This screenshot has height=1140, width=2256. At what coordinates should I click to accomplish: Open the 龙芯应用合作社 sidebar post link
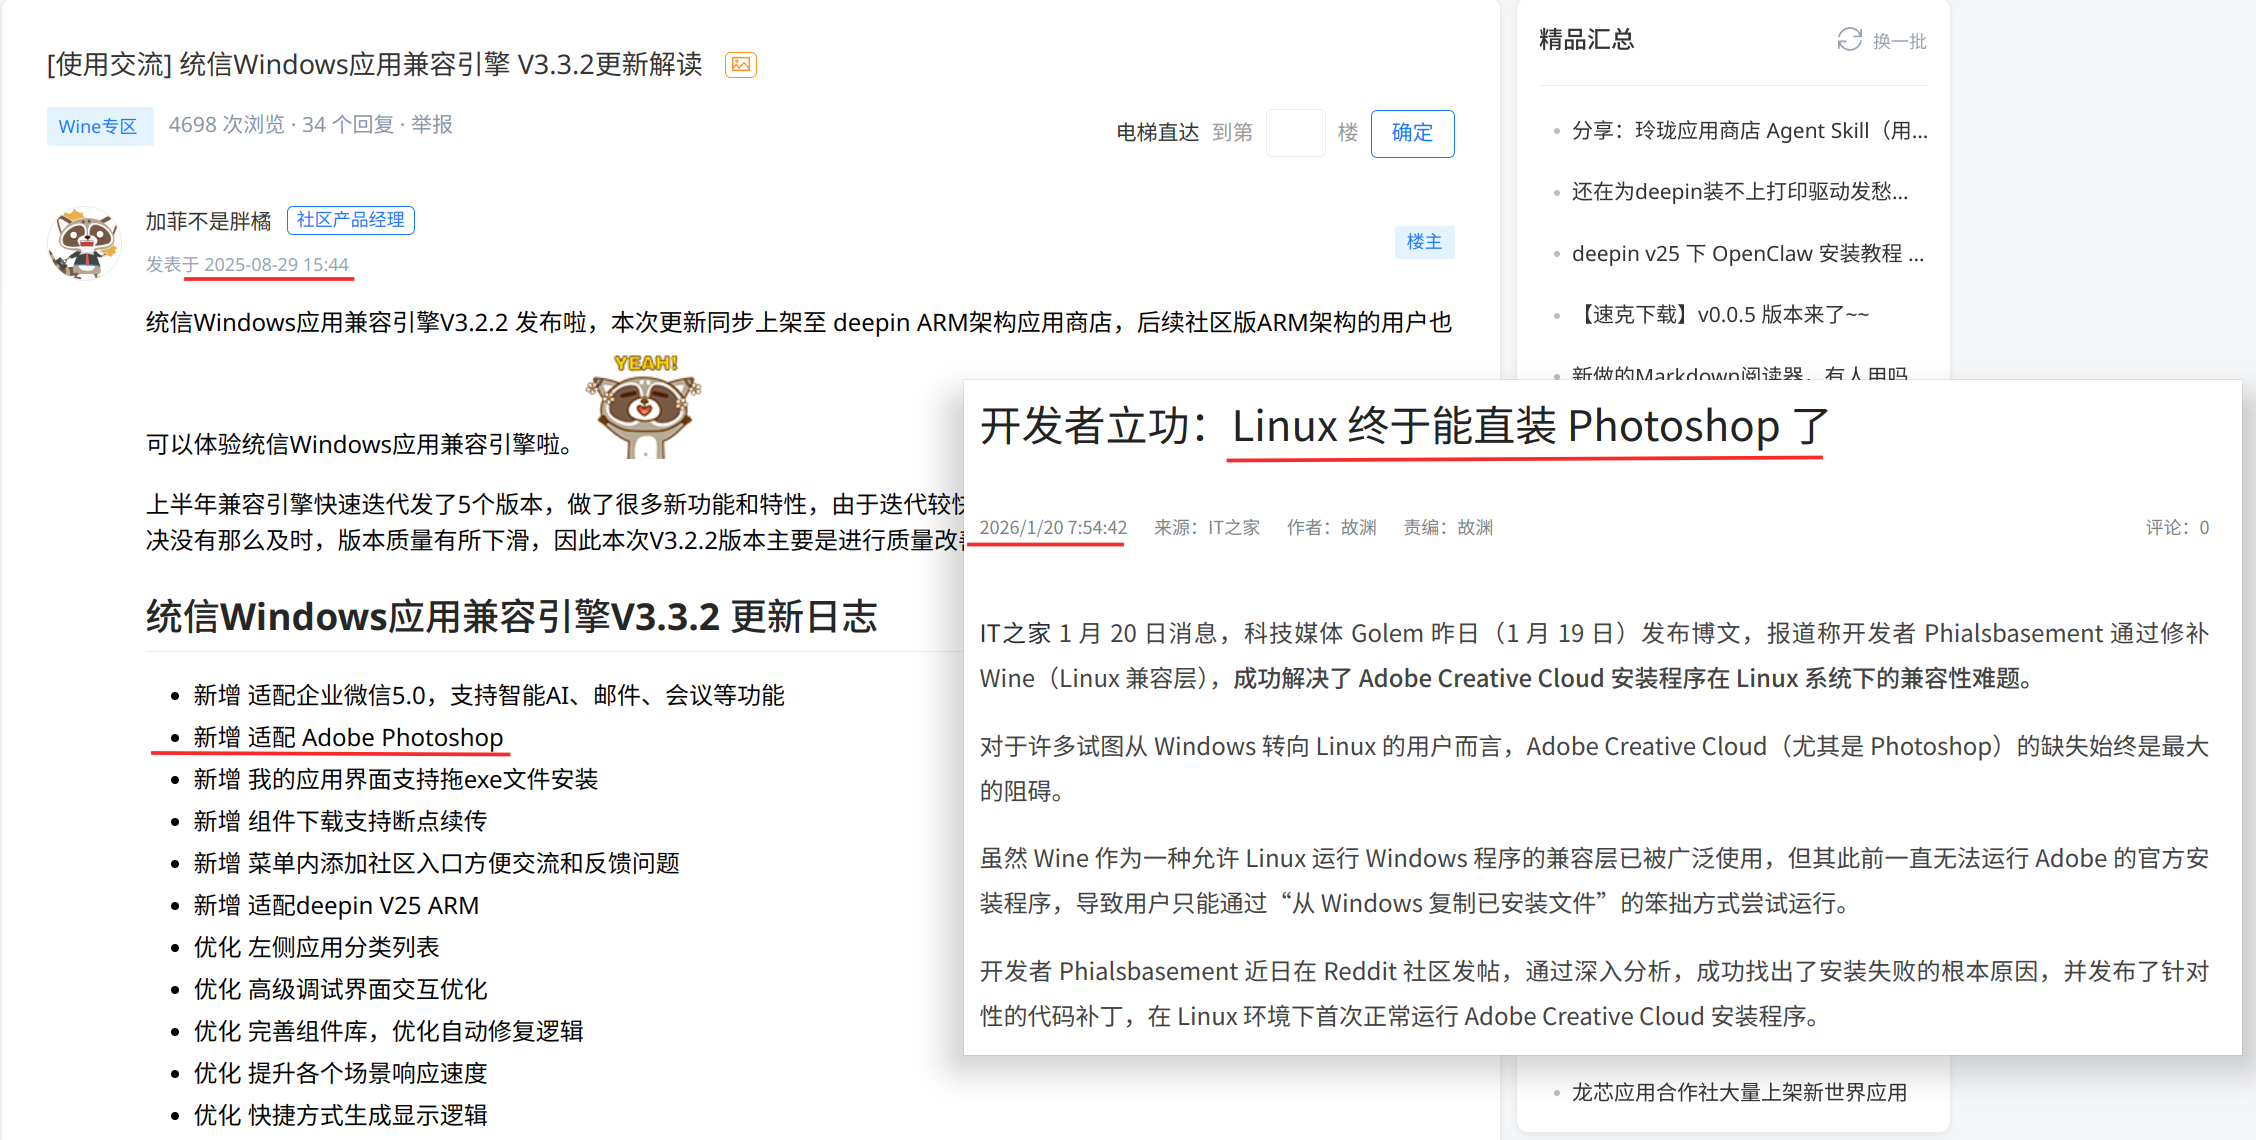[1739, 1092]
